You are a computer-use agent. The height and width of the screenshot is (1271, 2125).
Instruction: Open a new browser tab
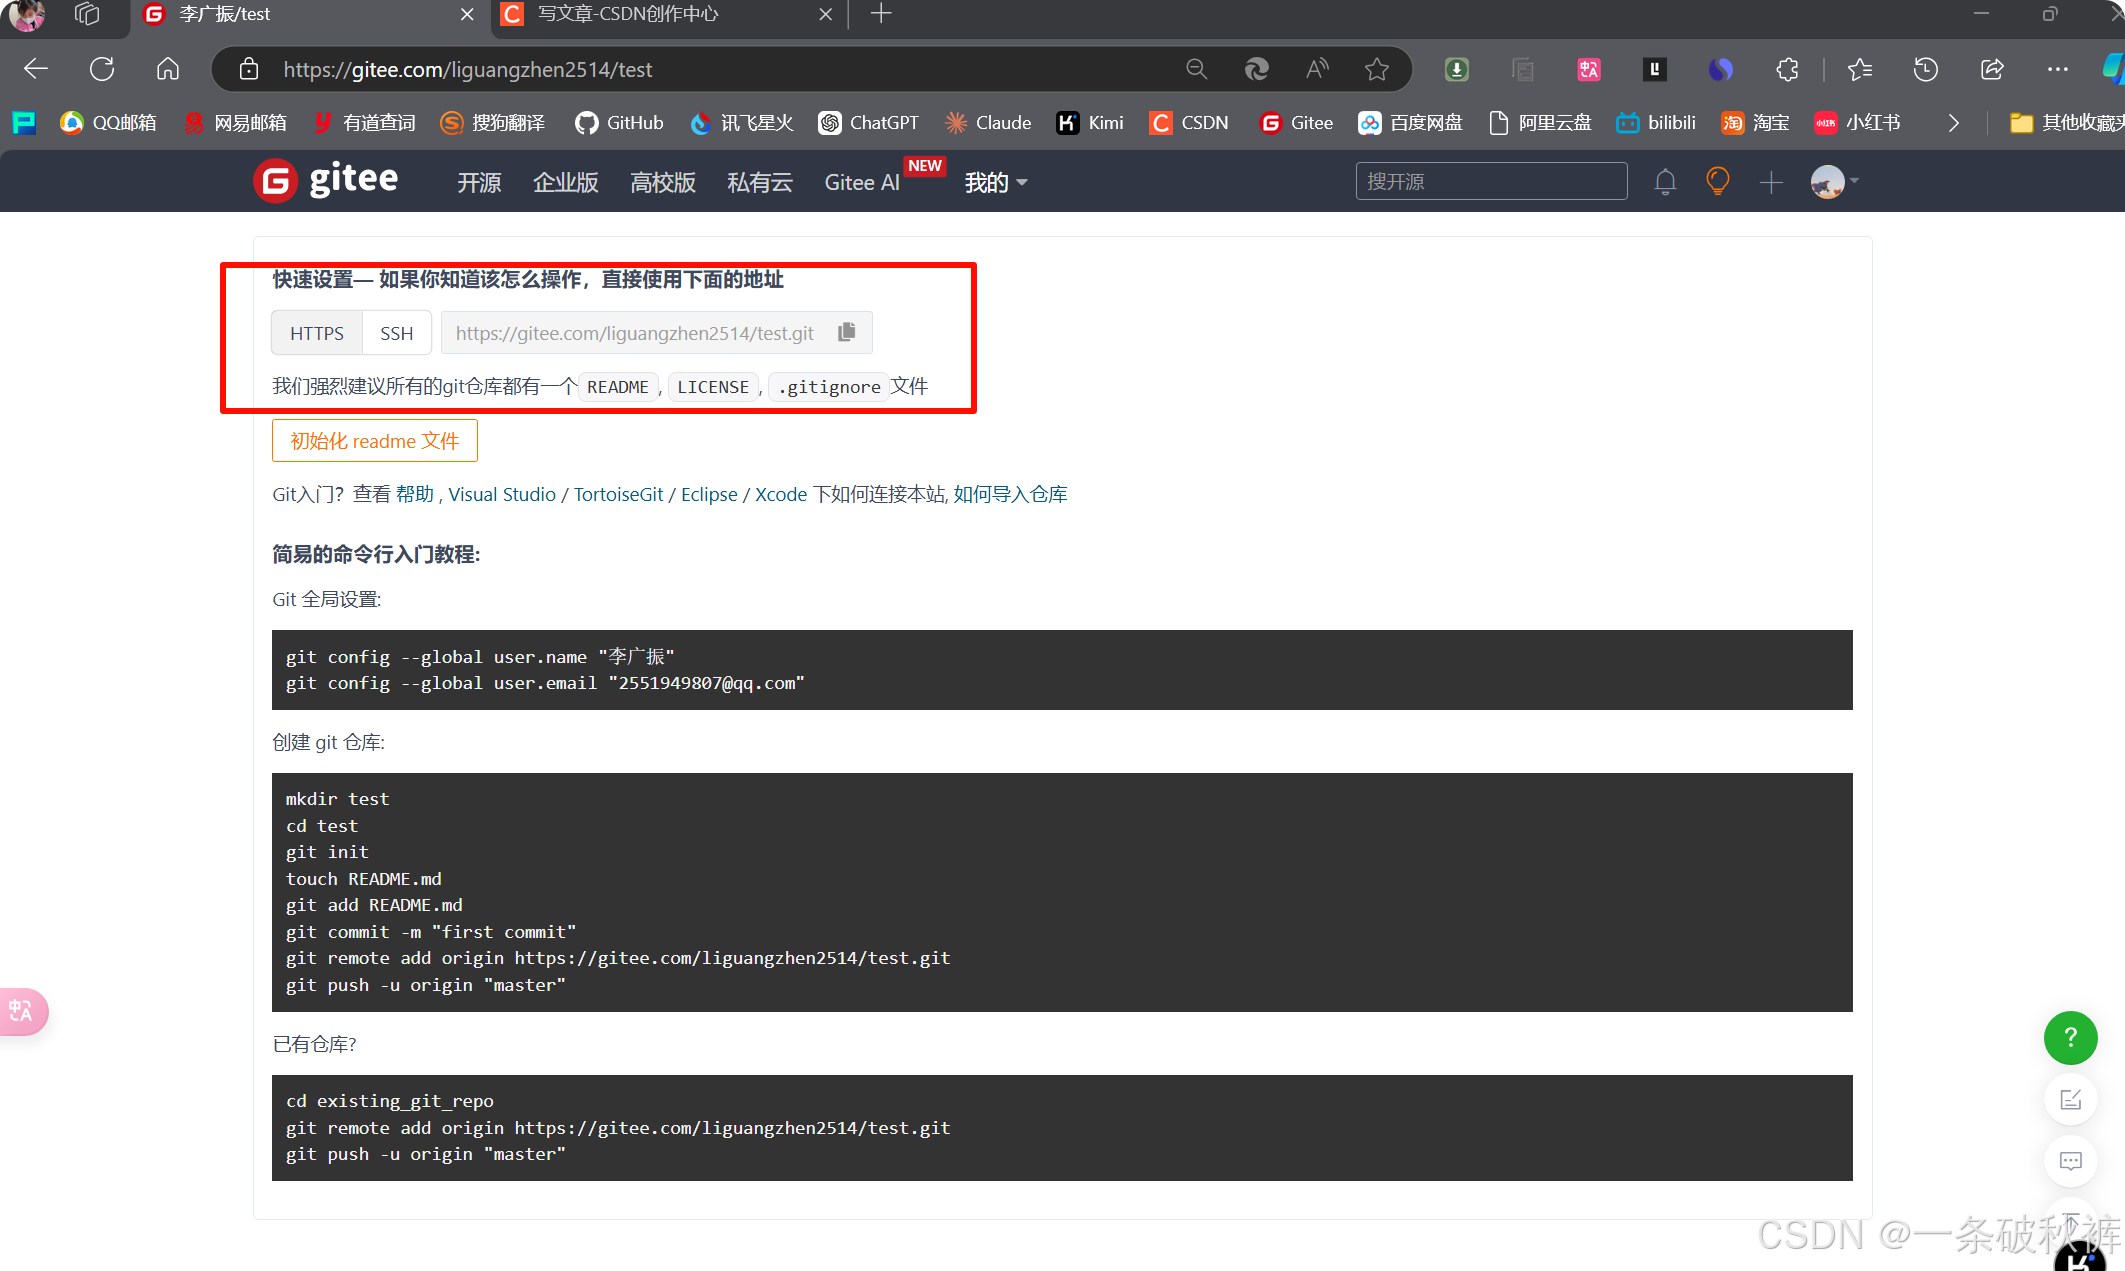pyautogui.click(x=881, y=14)
